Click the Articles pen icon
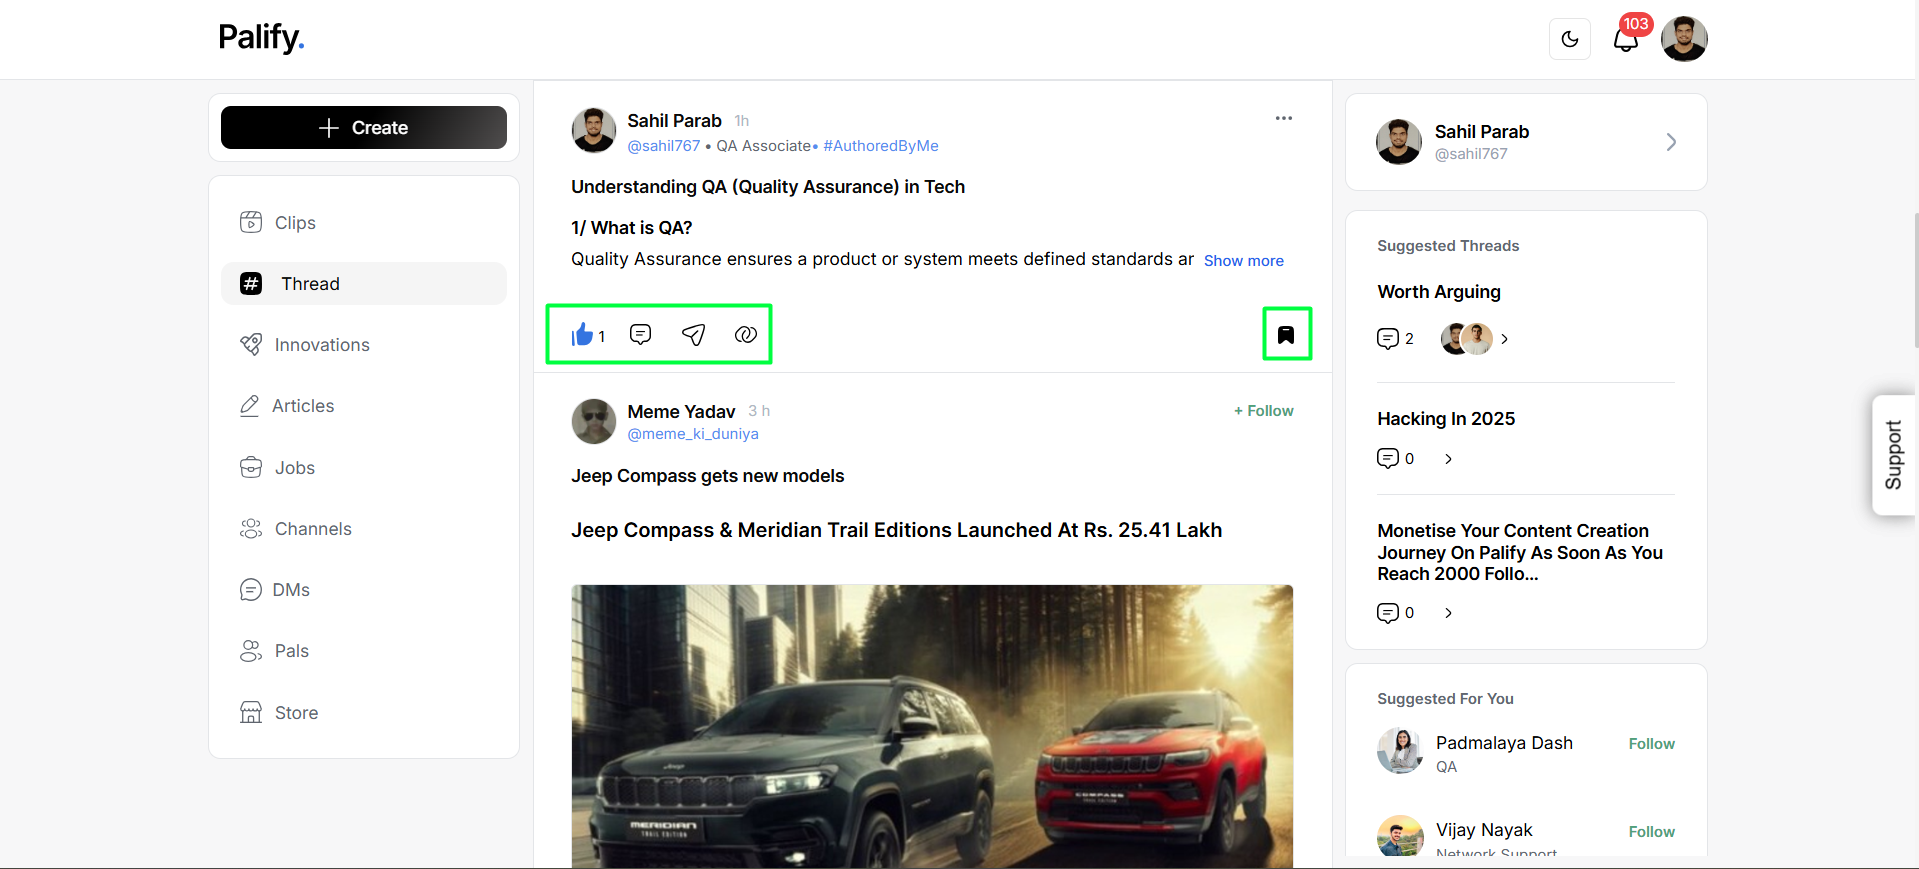Screen dimensions: 1919x869 pyautogui.click(x=250, y=406)
